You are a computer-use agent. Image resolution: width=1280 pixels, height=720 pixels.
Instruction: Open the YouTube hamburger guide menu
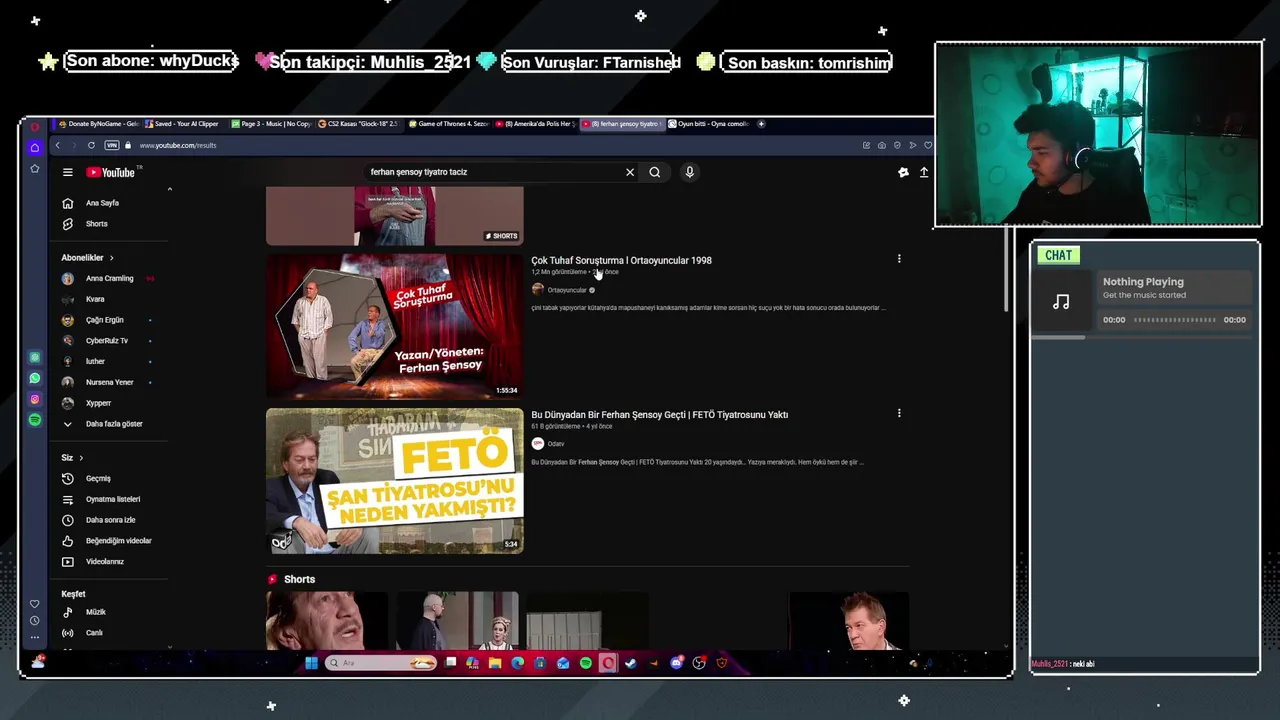(x=67, y=172)
